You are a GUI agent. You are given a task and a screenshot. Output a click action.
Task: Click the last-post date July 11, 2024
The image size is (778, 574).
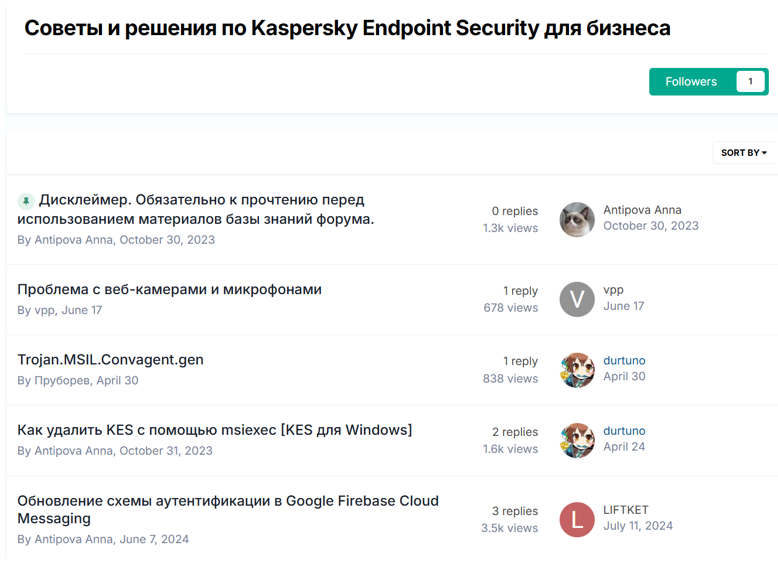click(638, 526)
